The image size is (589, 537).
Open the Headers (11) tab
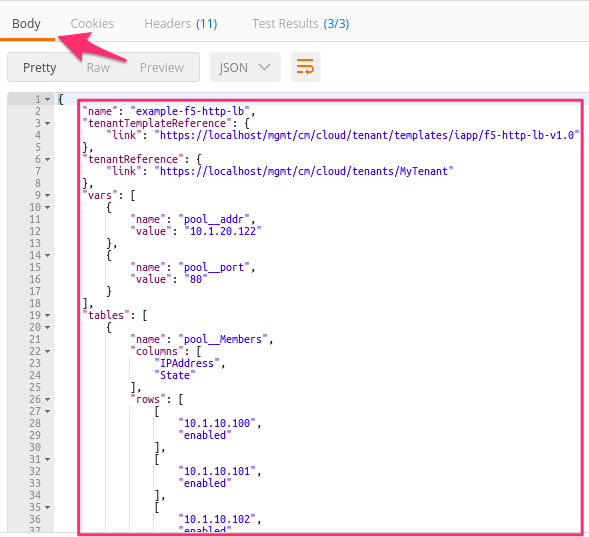coord(181,24)
